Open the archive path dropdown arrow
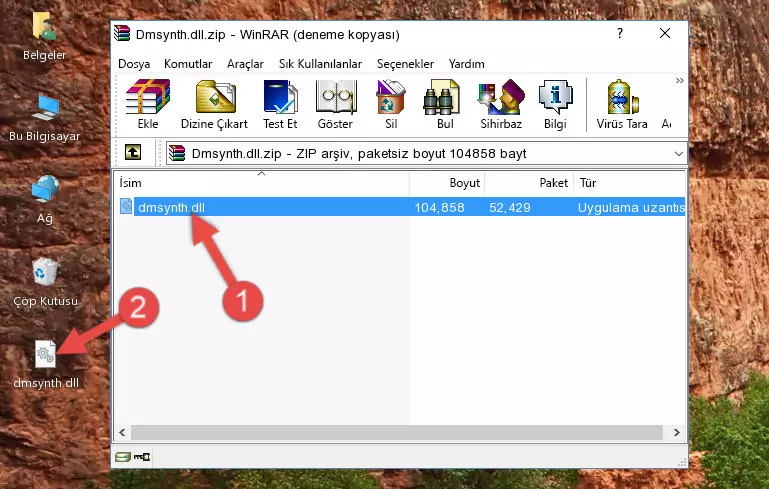 (x=679, y=154)
